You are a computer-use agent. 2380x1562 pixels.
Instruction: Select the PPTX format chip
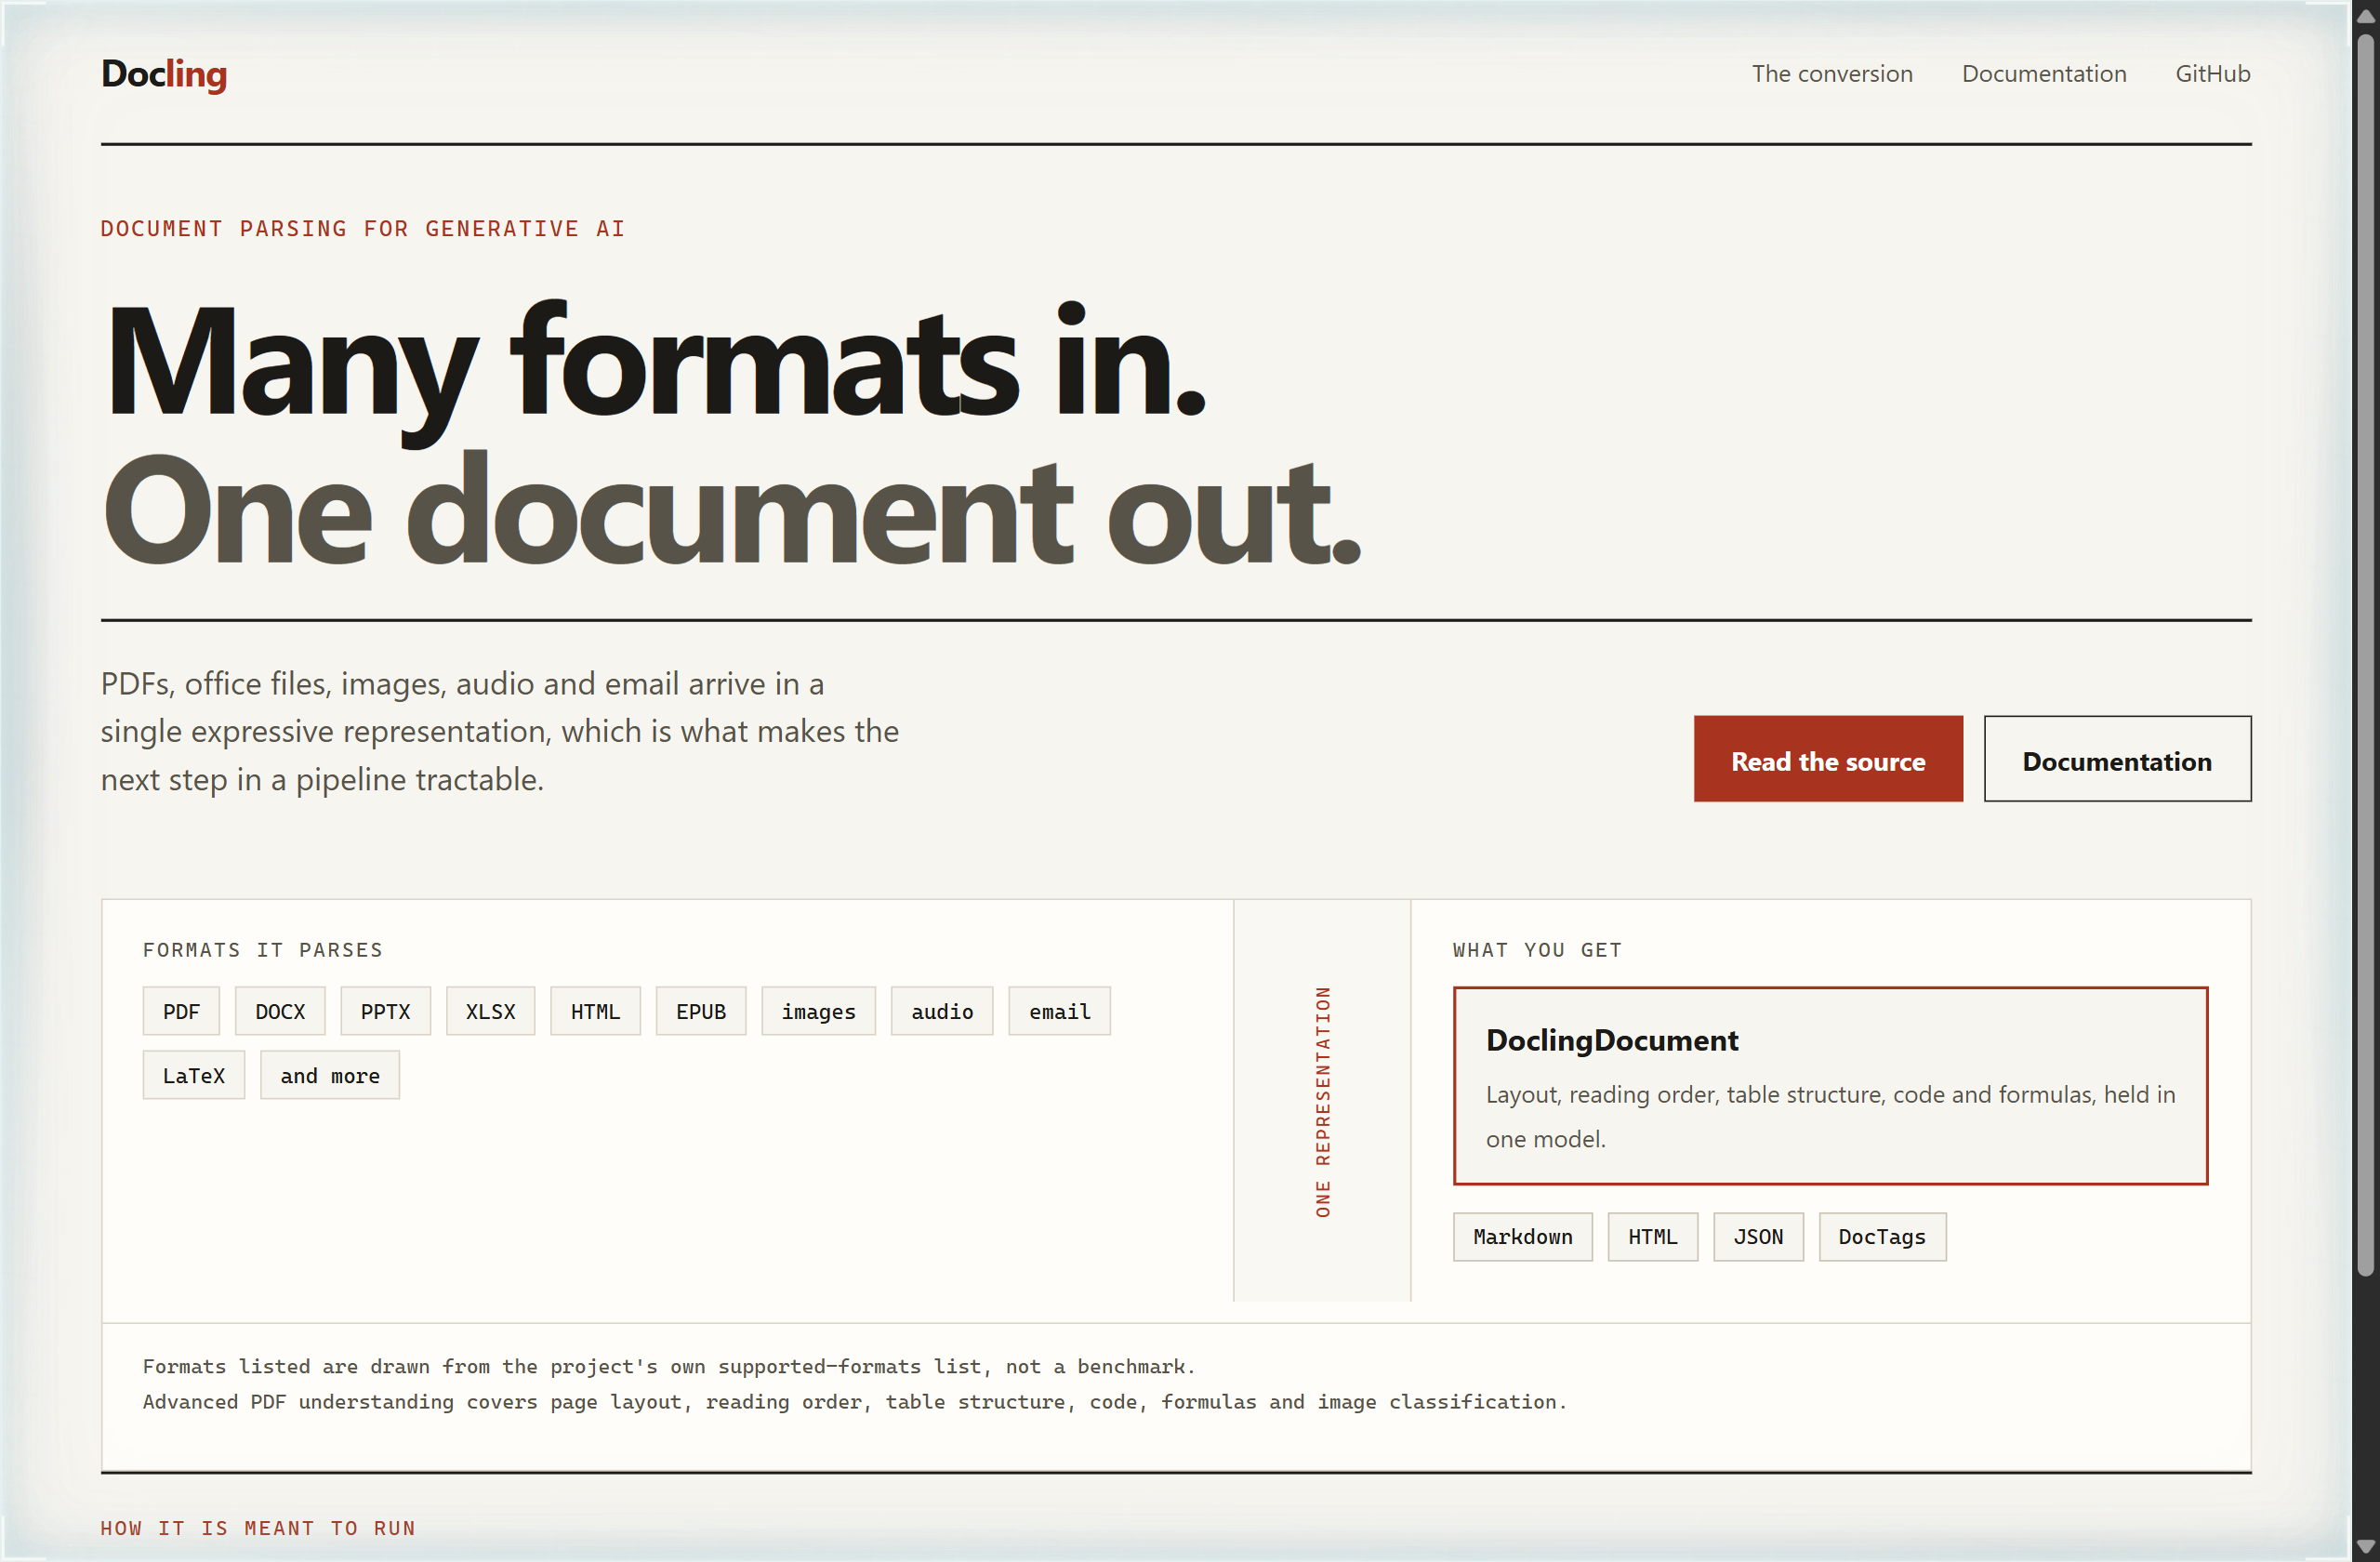[385, 1011]
